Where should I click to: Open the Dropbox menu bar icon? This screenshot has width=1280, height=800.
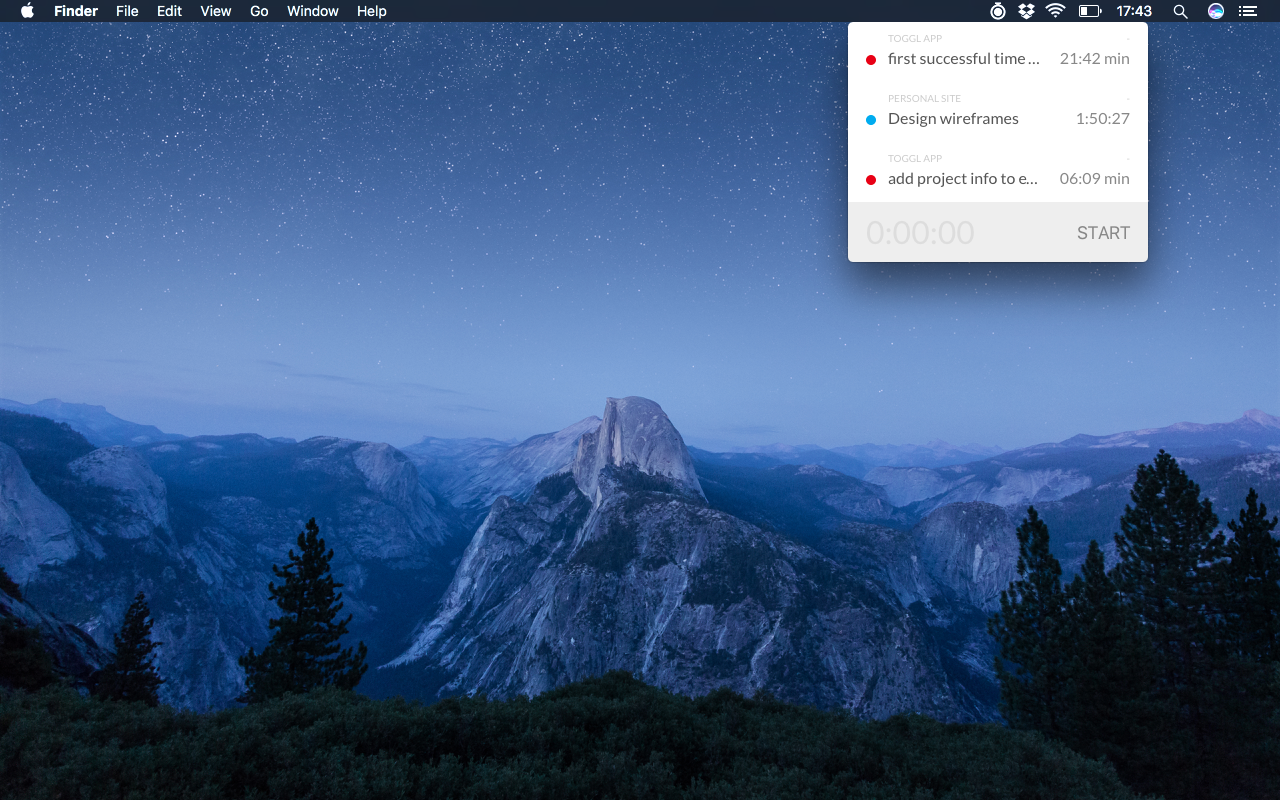[x=1026, y=11]
